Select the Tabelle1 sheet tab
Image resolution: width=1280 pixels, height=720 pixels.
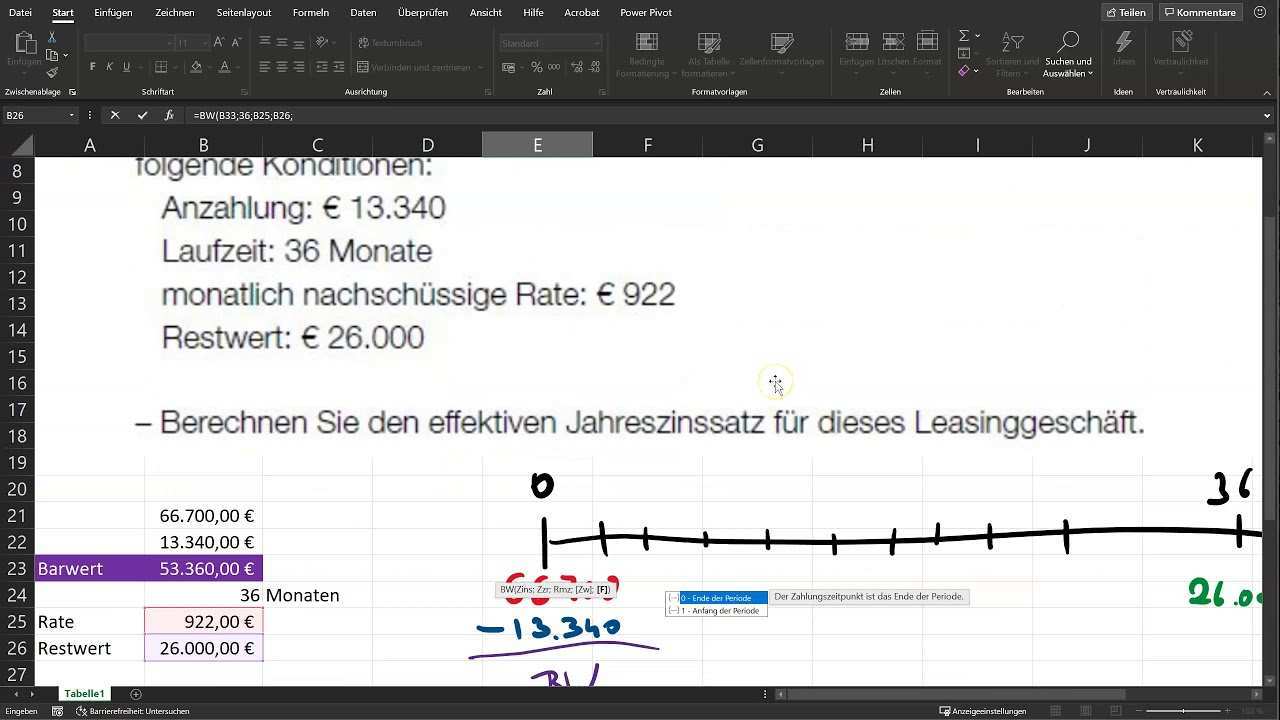pos(84,694)
